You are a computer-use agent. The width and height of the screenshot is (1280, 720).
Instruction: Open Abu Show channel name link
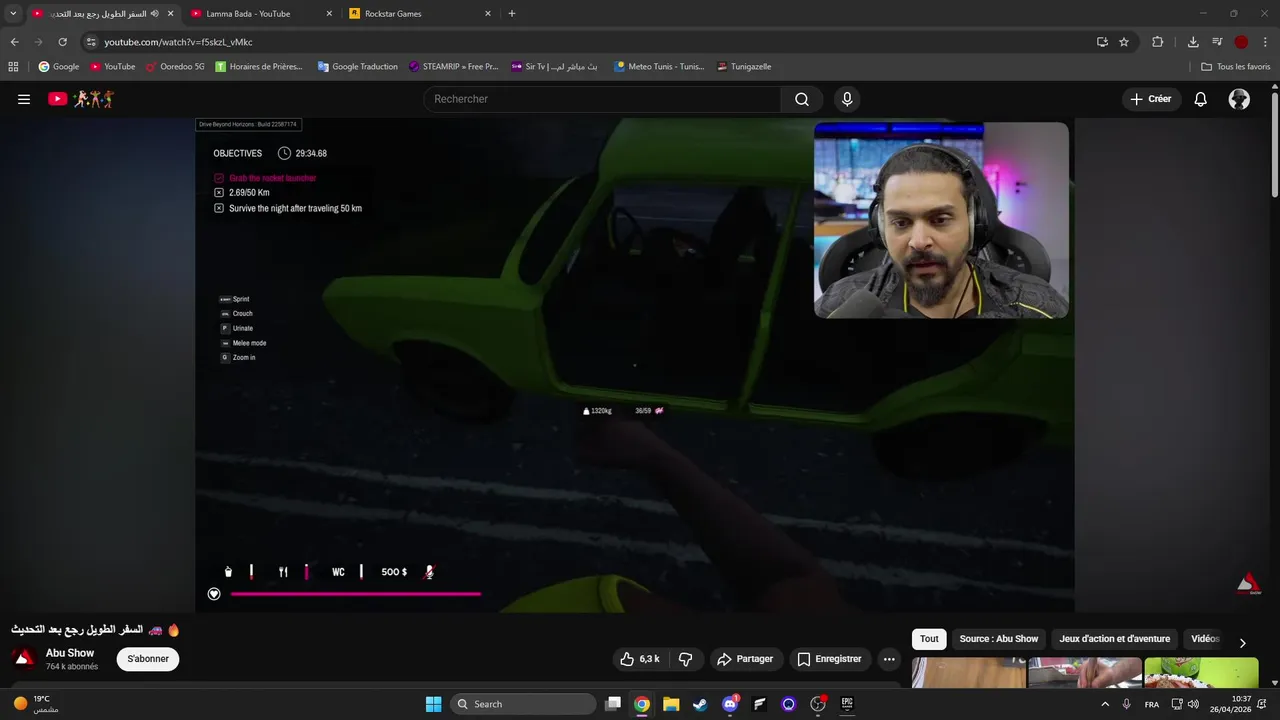point(70,653)
